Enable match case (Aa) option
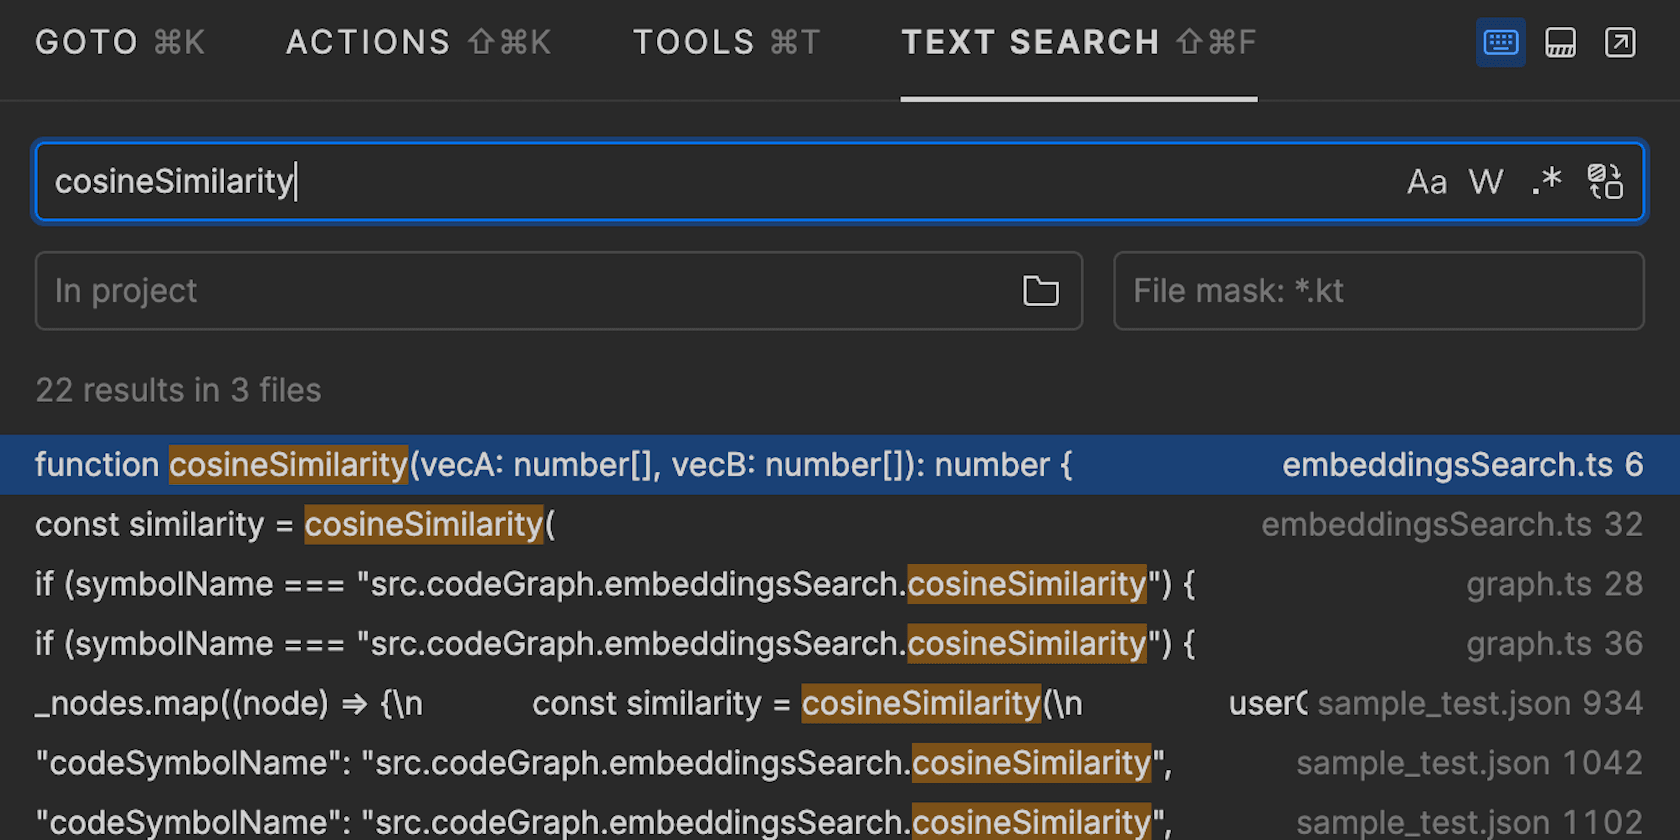 click(1426, 182)
